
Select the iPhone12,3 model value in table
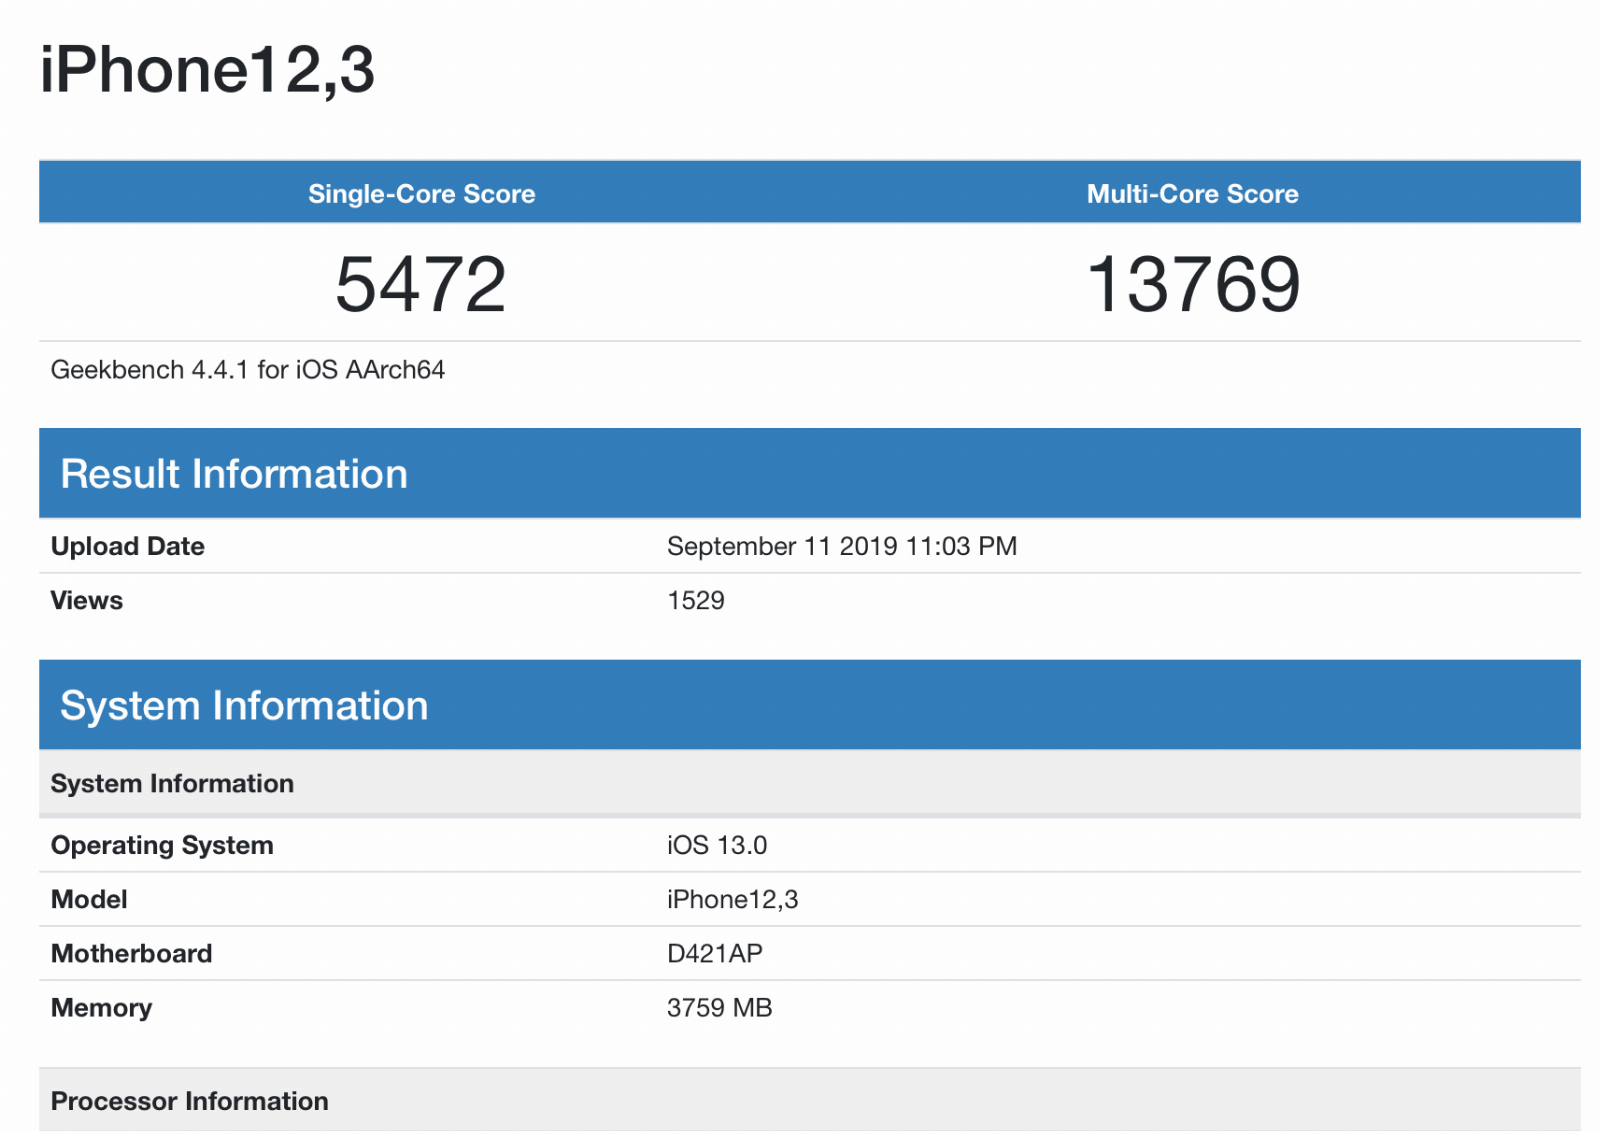(733, 899)
